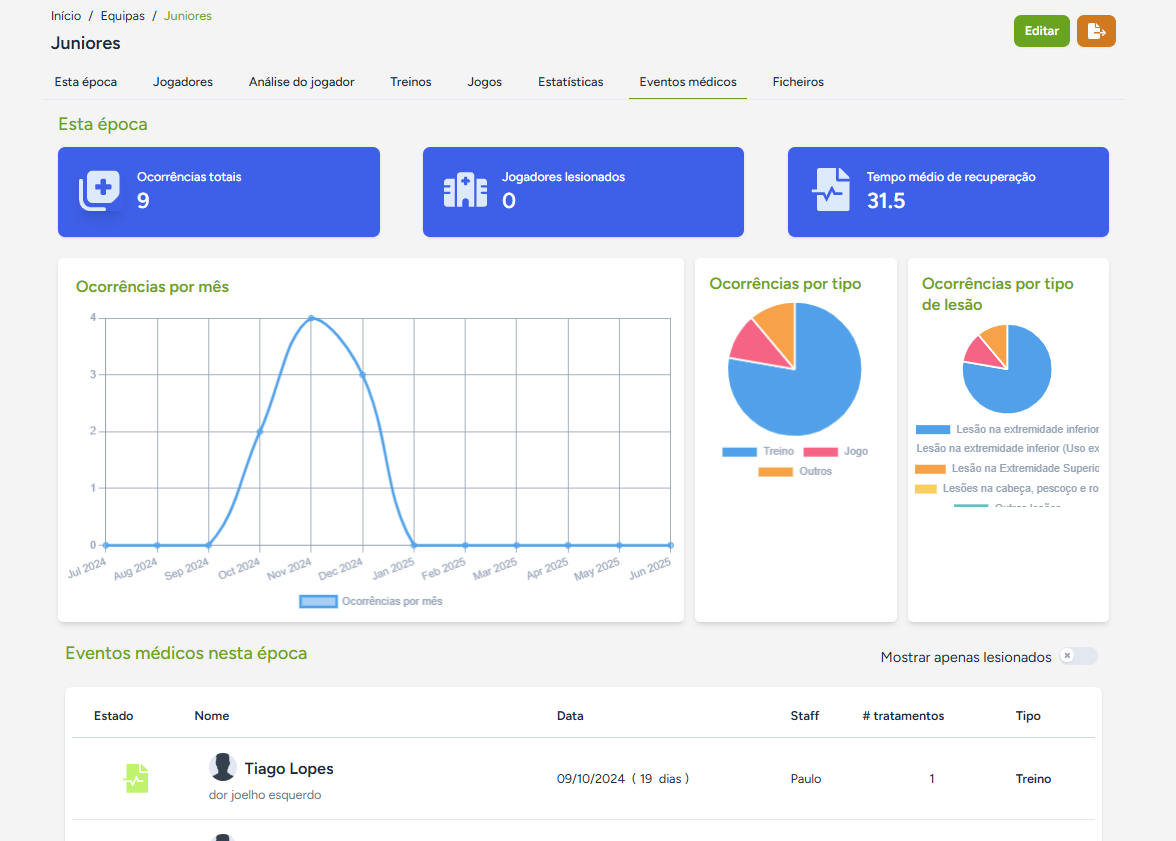
Task: Toggle Lesão na extremidade inferior legend item
Action: pyautogui.click(x=1007, y=429)
